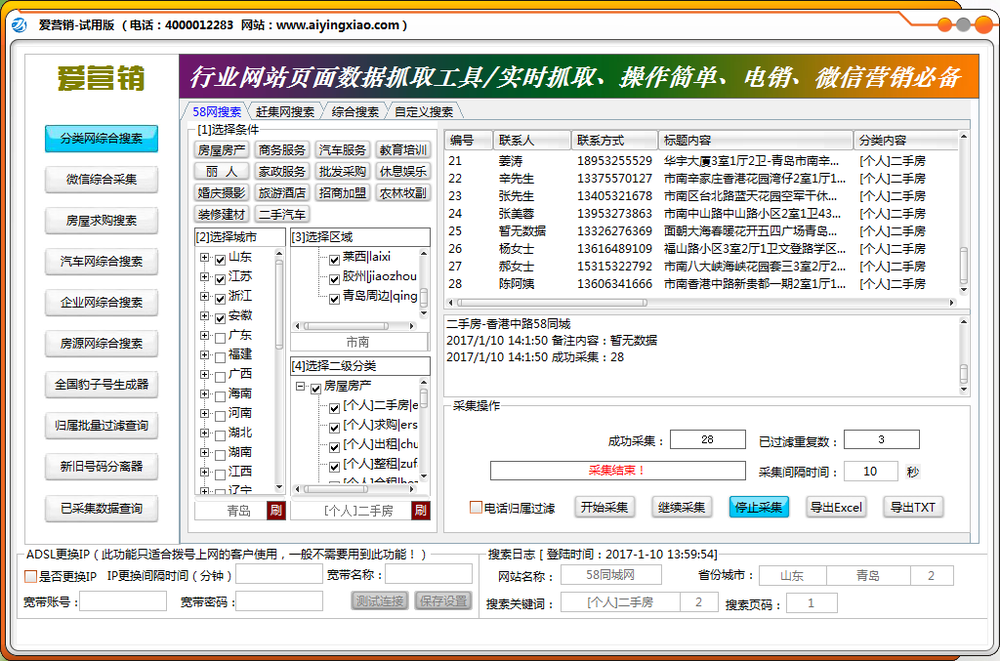Click the 宽带名称 input field

(x=429, y=574)
